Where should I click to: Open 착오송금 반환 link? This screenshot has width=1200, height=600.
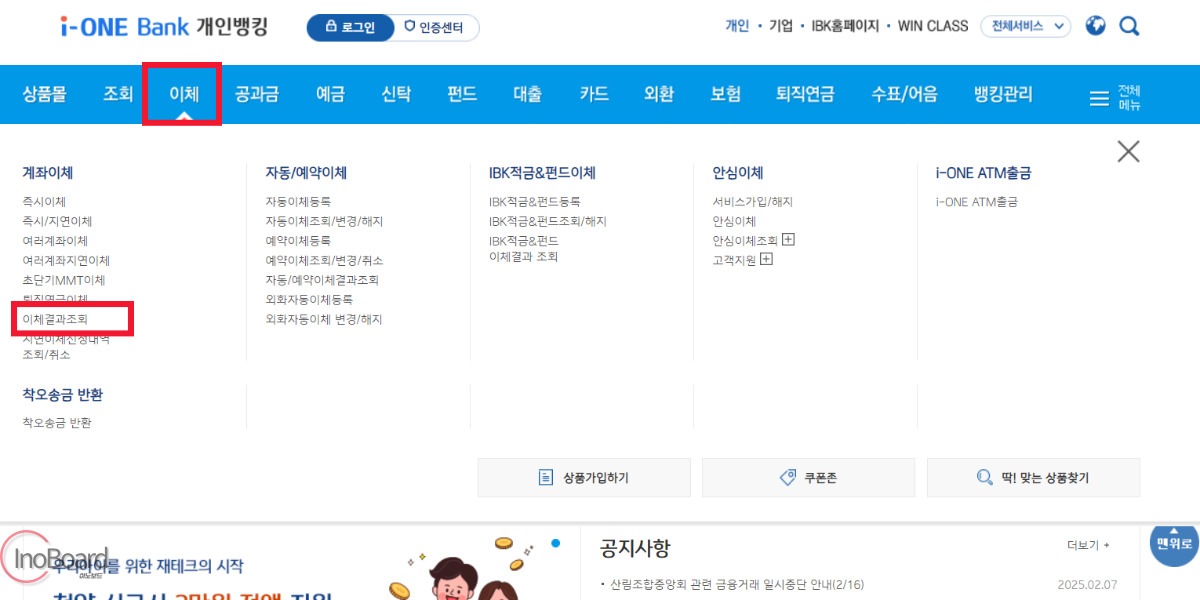57,423
